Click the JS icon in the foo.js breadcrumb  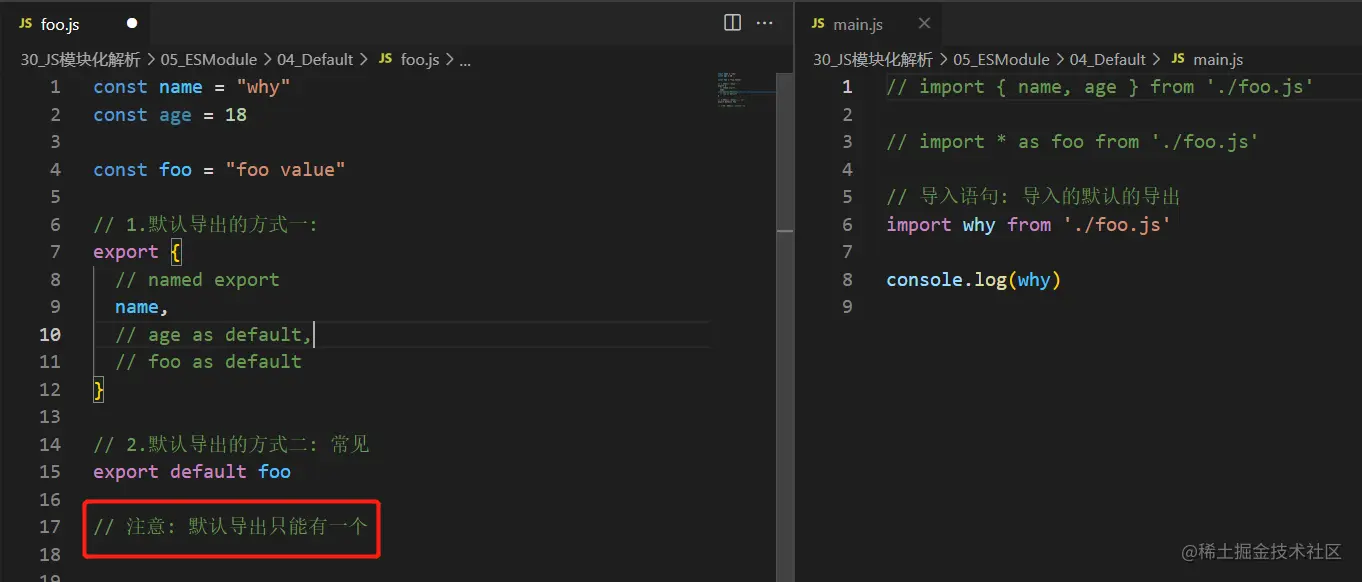pos(385,60)
